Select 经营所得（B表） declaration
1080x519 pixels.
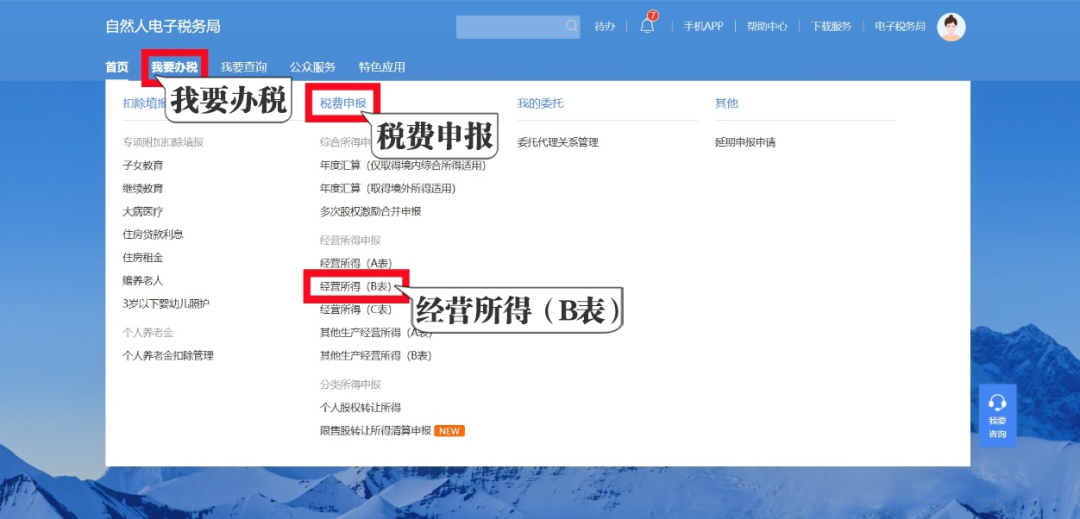355,286
